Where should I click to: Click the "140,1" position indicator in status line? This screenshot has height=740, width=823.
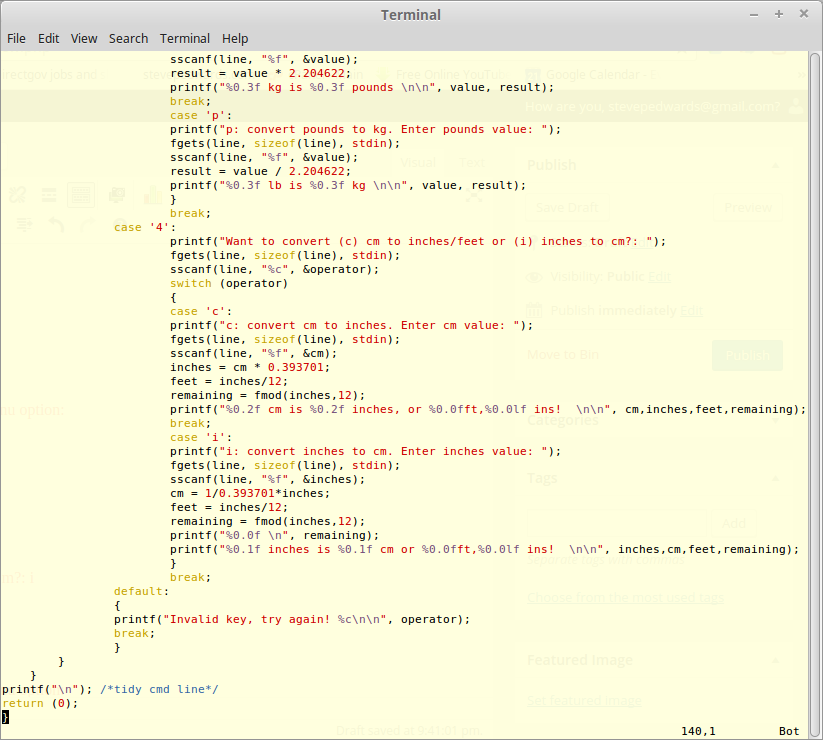tap(698, 731)
